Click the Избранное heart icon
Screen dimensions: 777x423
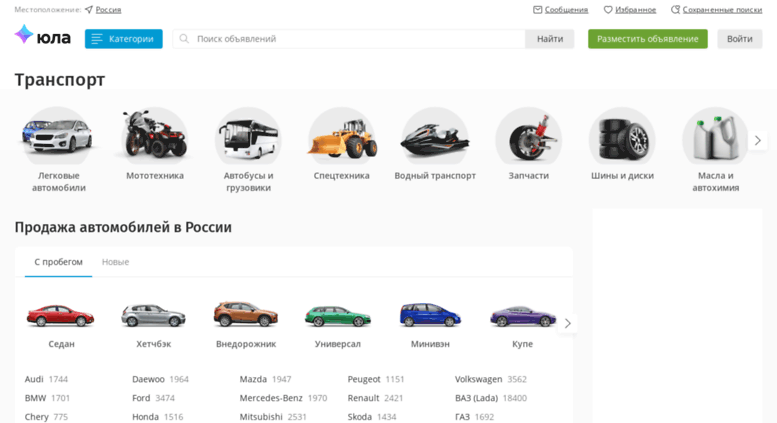pos(608,9)
